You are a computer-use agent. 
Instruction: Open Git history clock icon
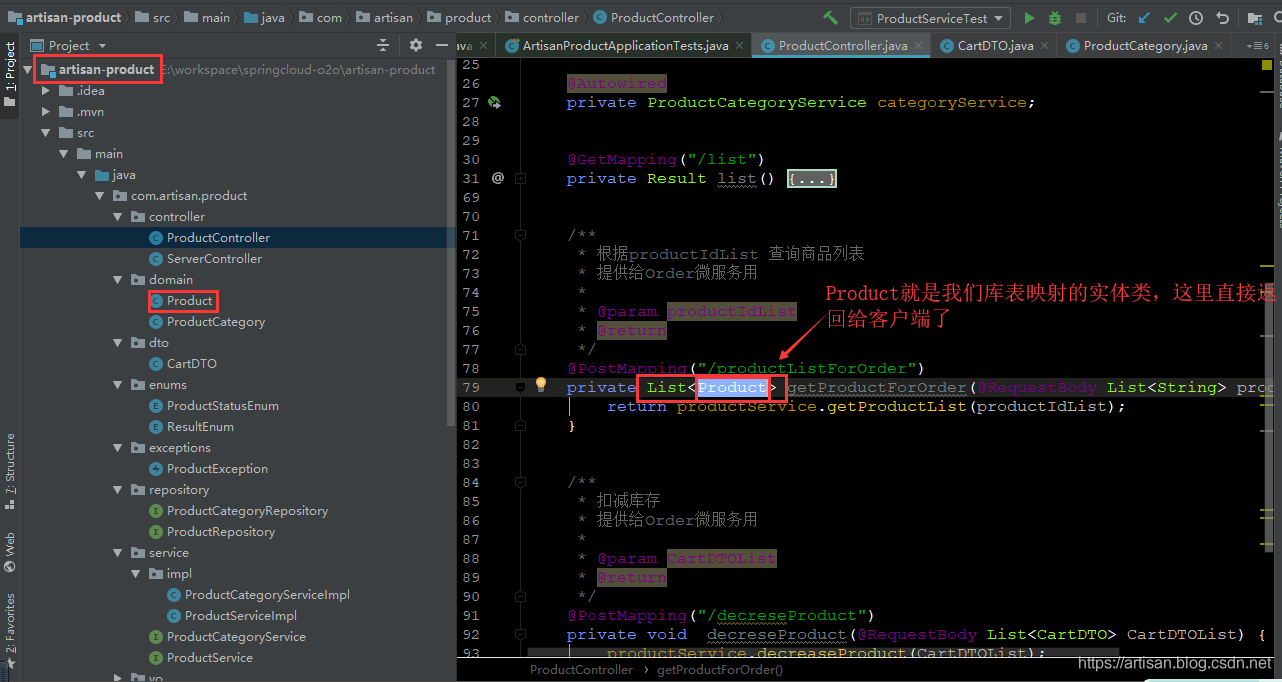(x=1196, y=18)
